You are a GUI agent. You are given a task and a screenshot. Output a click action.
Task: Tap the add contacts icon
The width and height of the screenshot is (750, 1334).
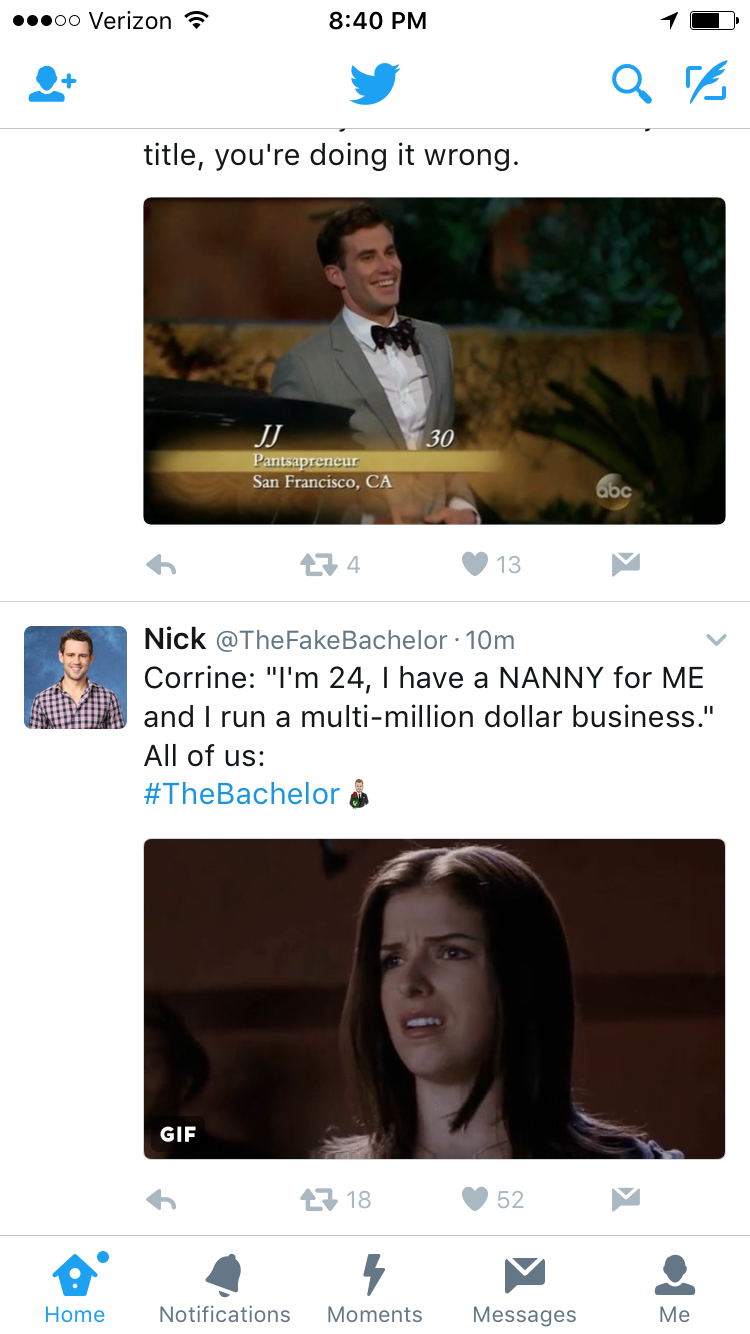[52, 85]
